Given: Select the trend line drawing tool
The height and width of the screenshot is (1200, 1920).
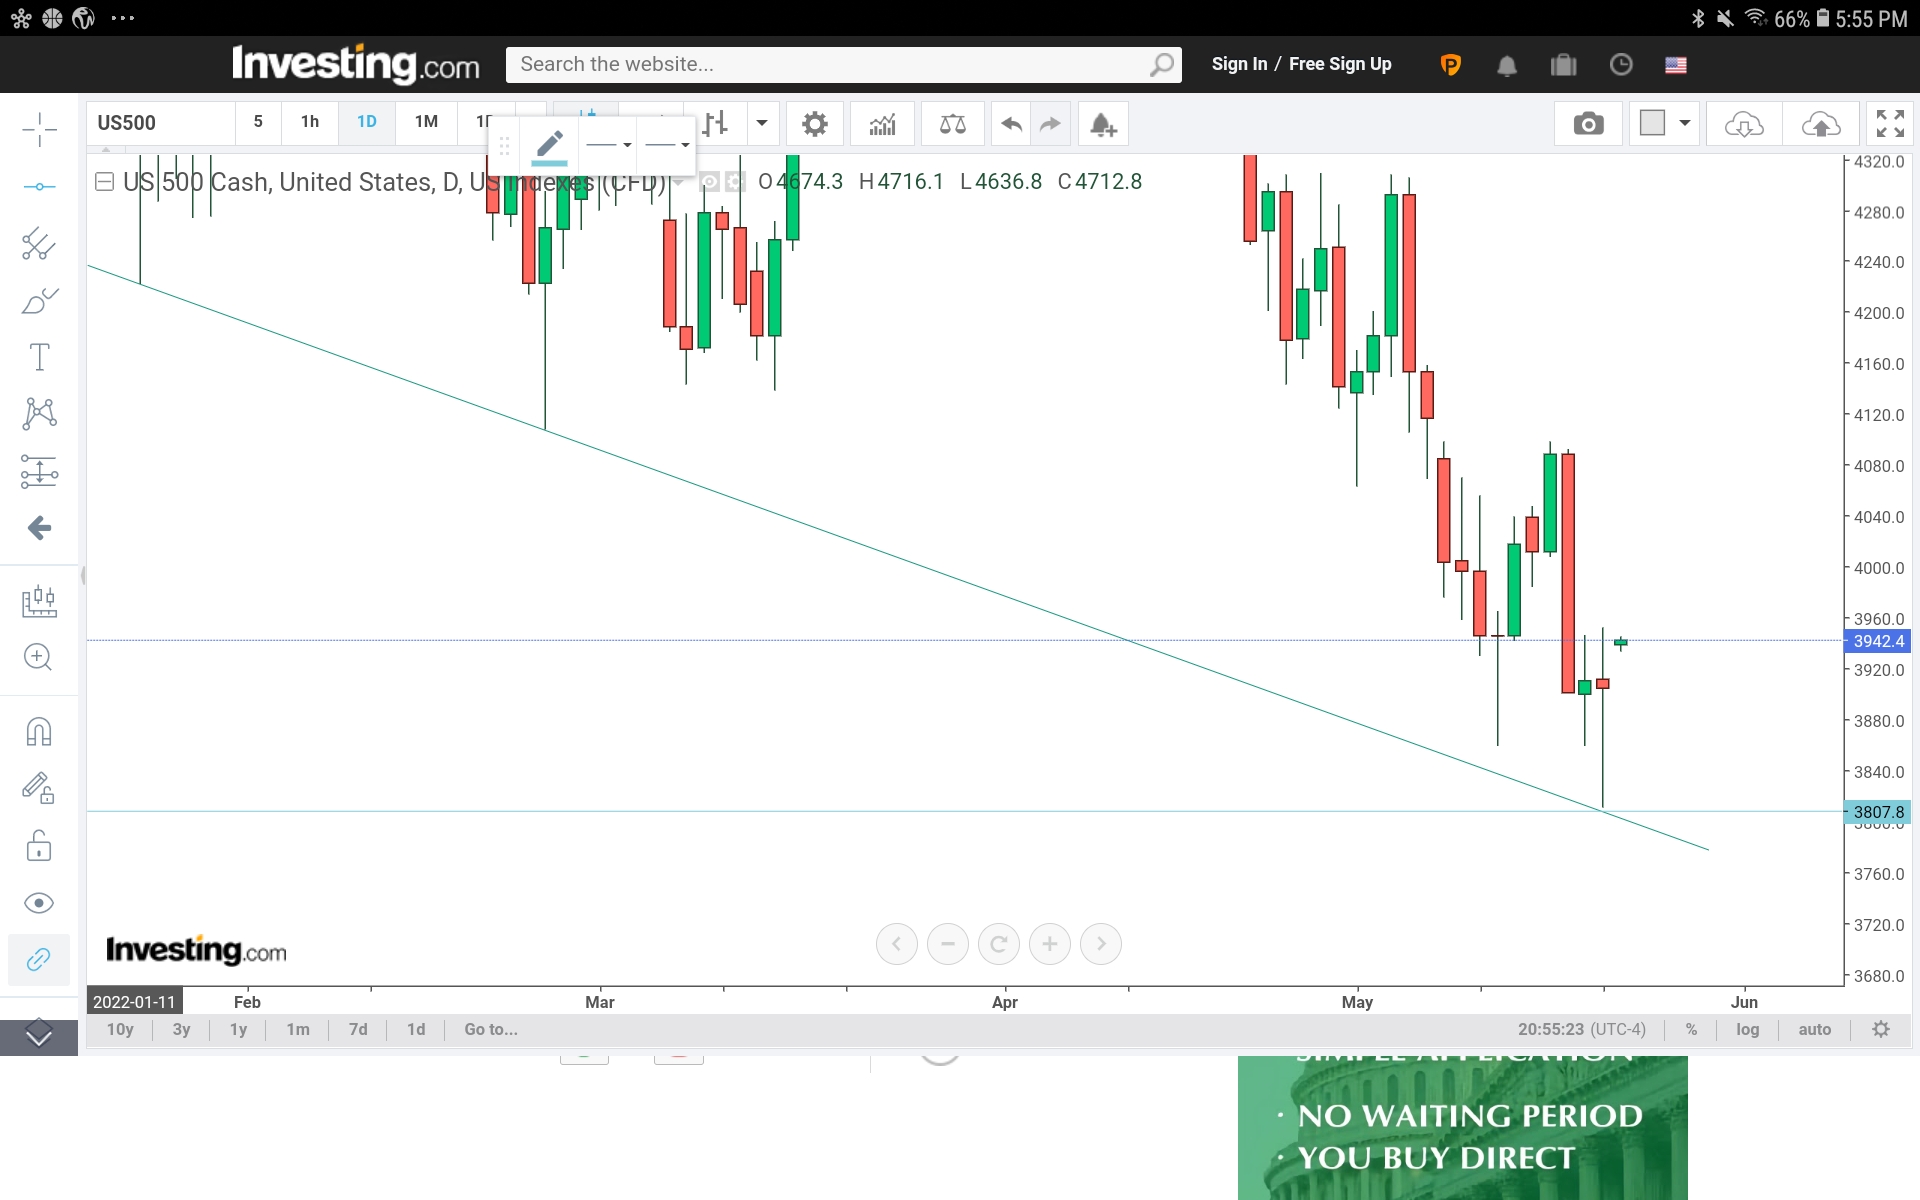Looking at the screenshot, I should pyautogui.click(x=39, y=186).
